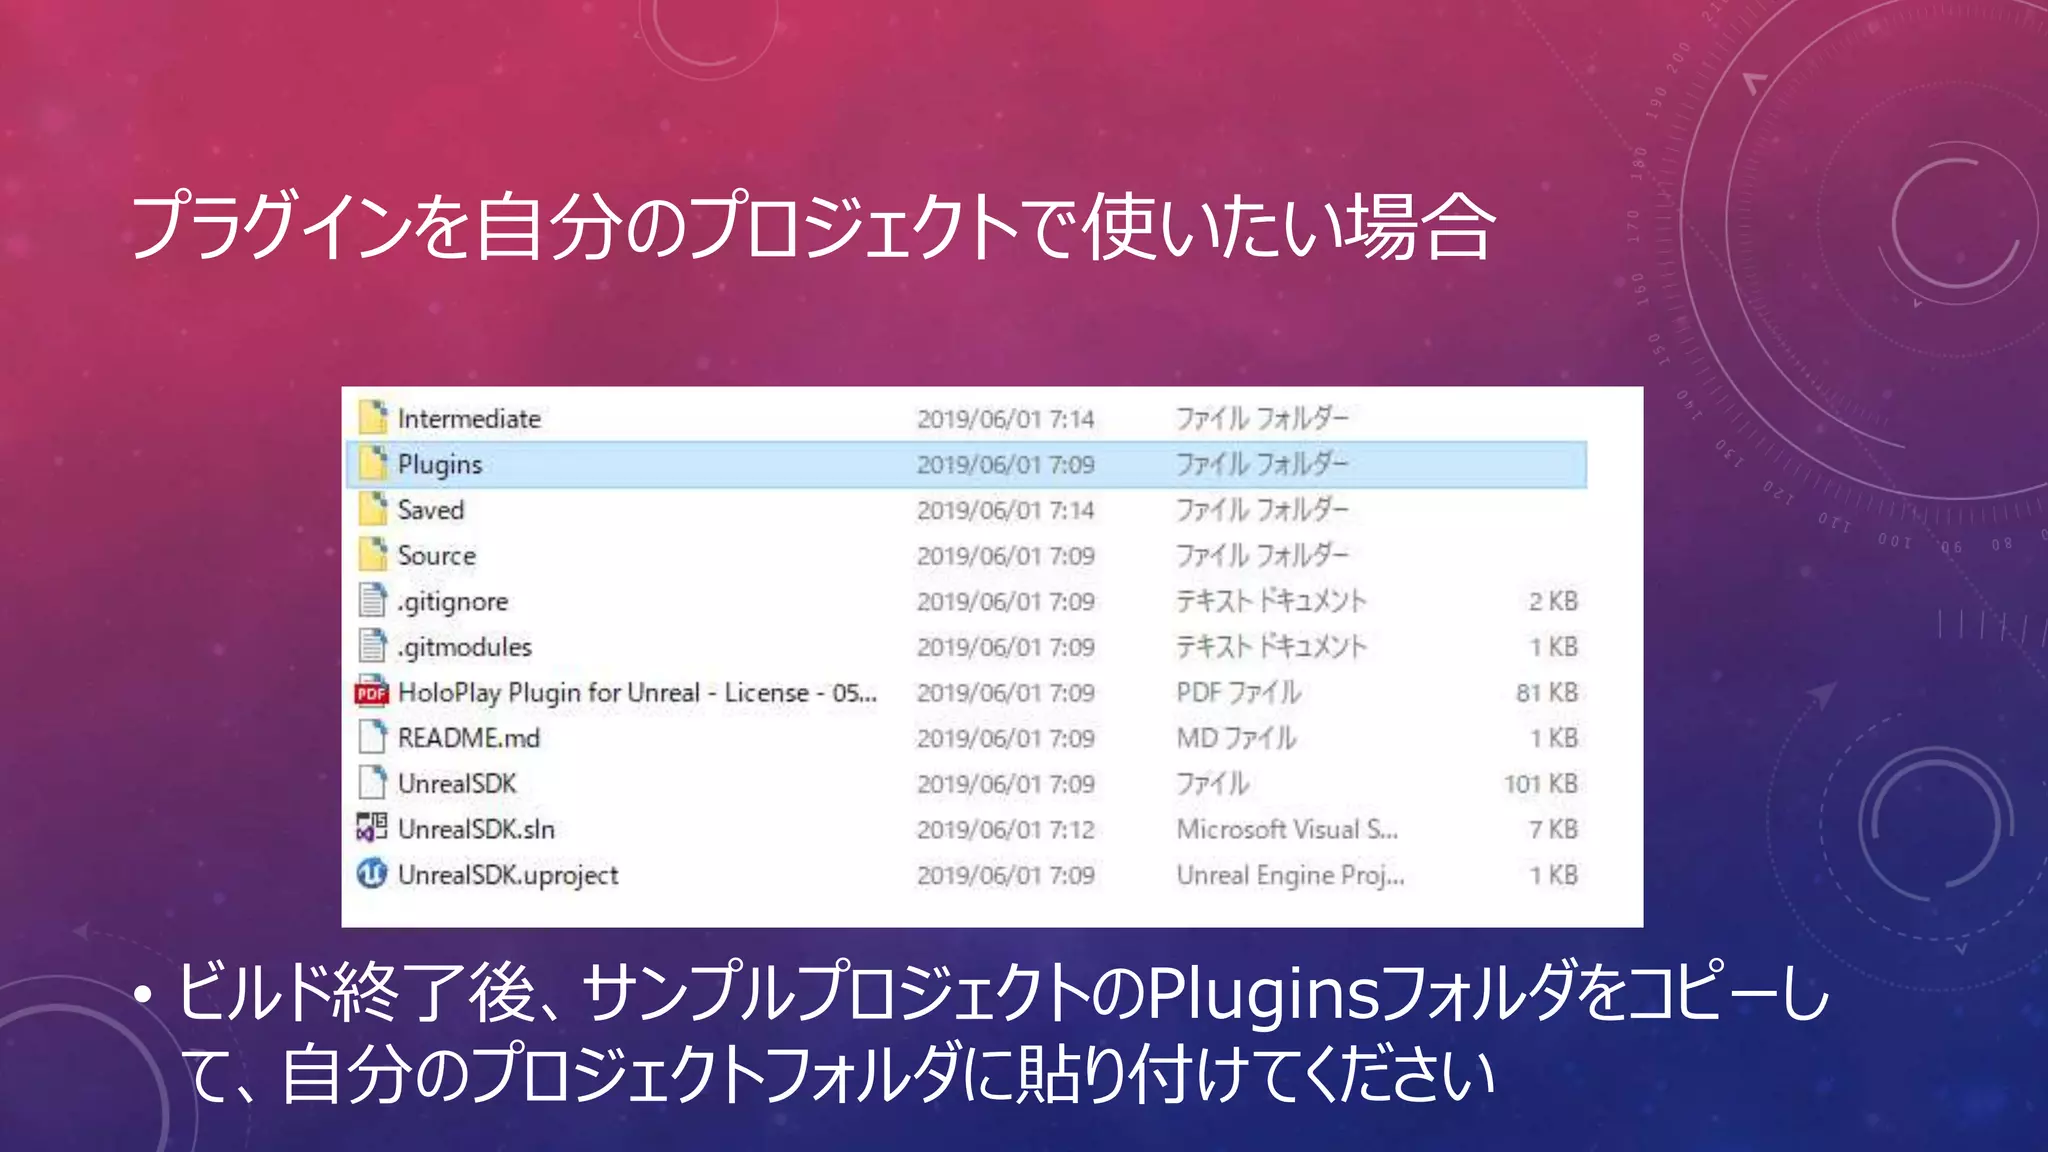Click the Intermediate folder modified date
This screenshot has width=2048, height=1152.
coord(1005,419)
